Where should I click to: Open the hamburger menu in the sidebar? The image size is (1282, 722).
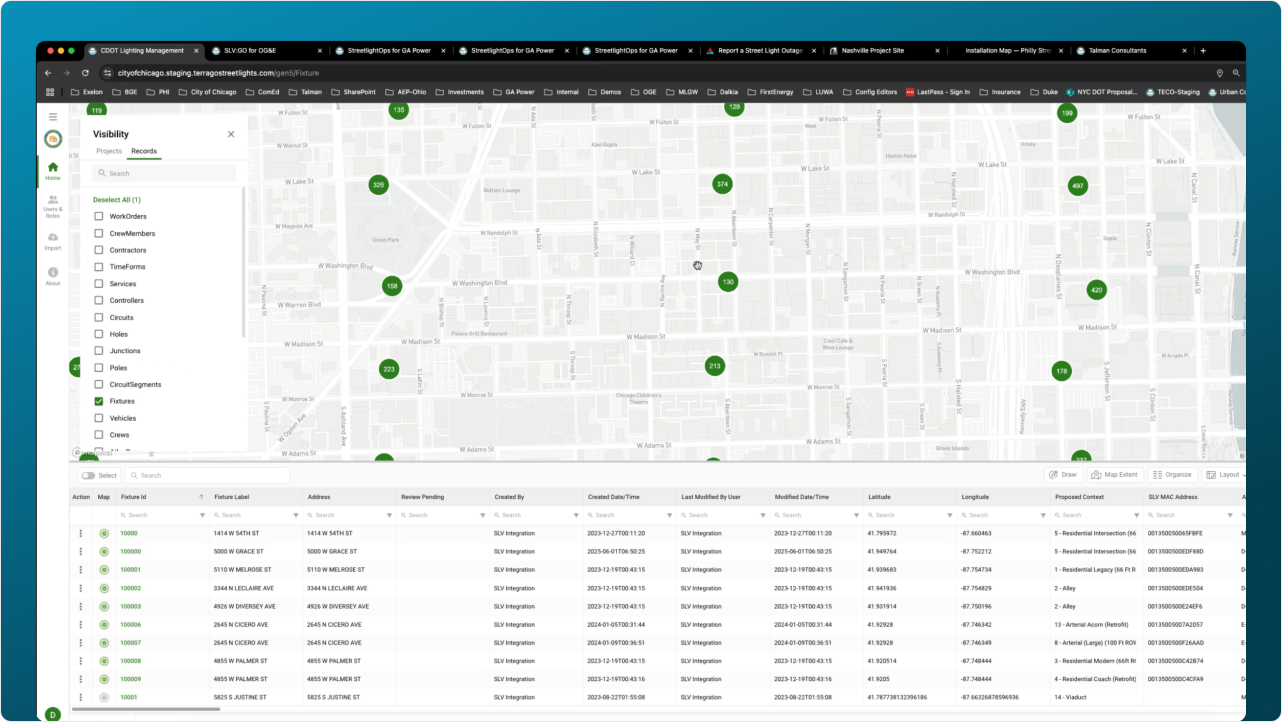53,117
